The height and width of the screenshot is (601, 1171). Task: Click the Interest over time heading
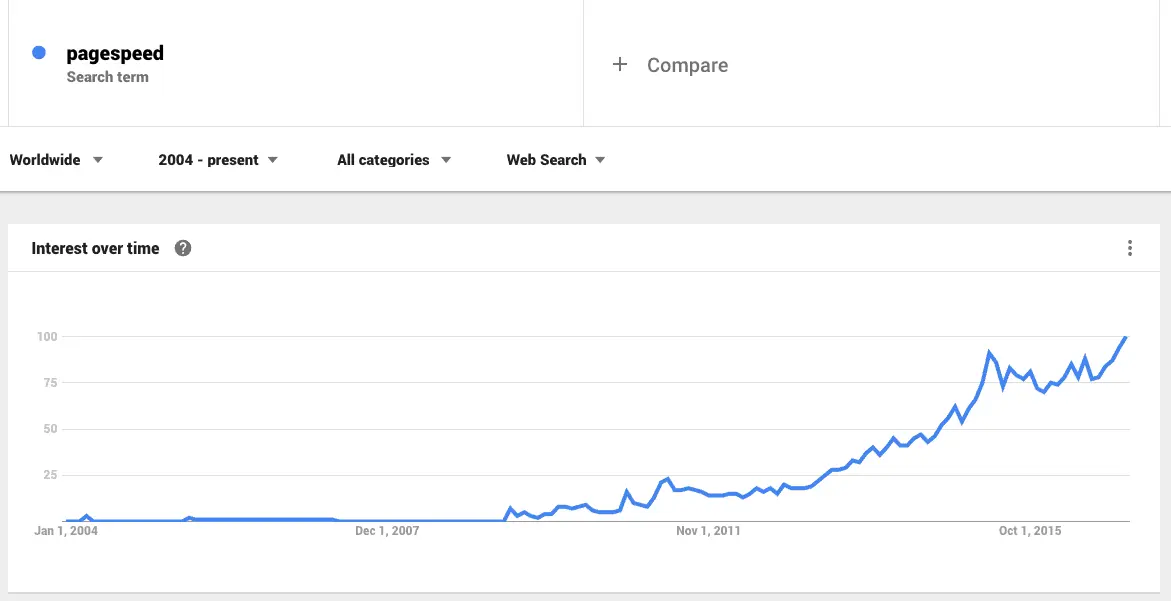coord(96,249)
